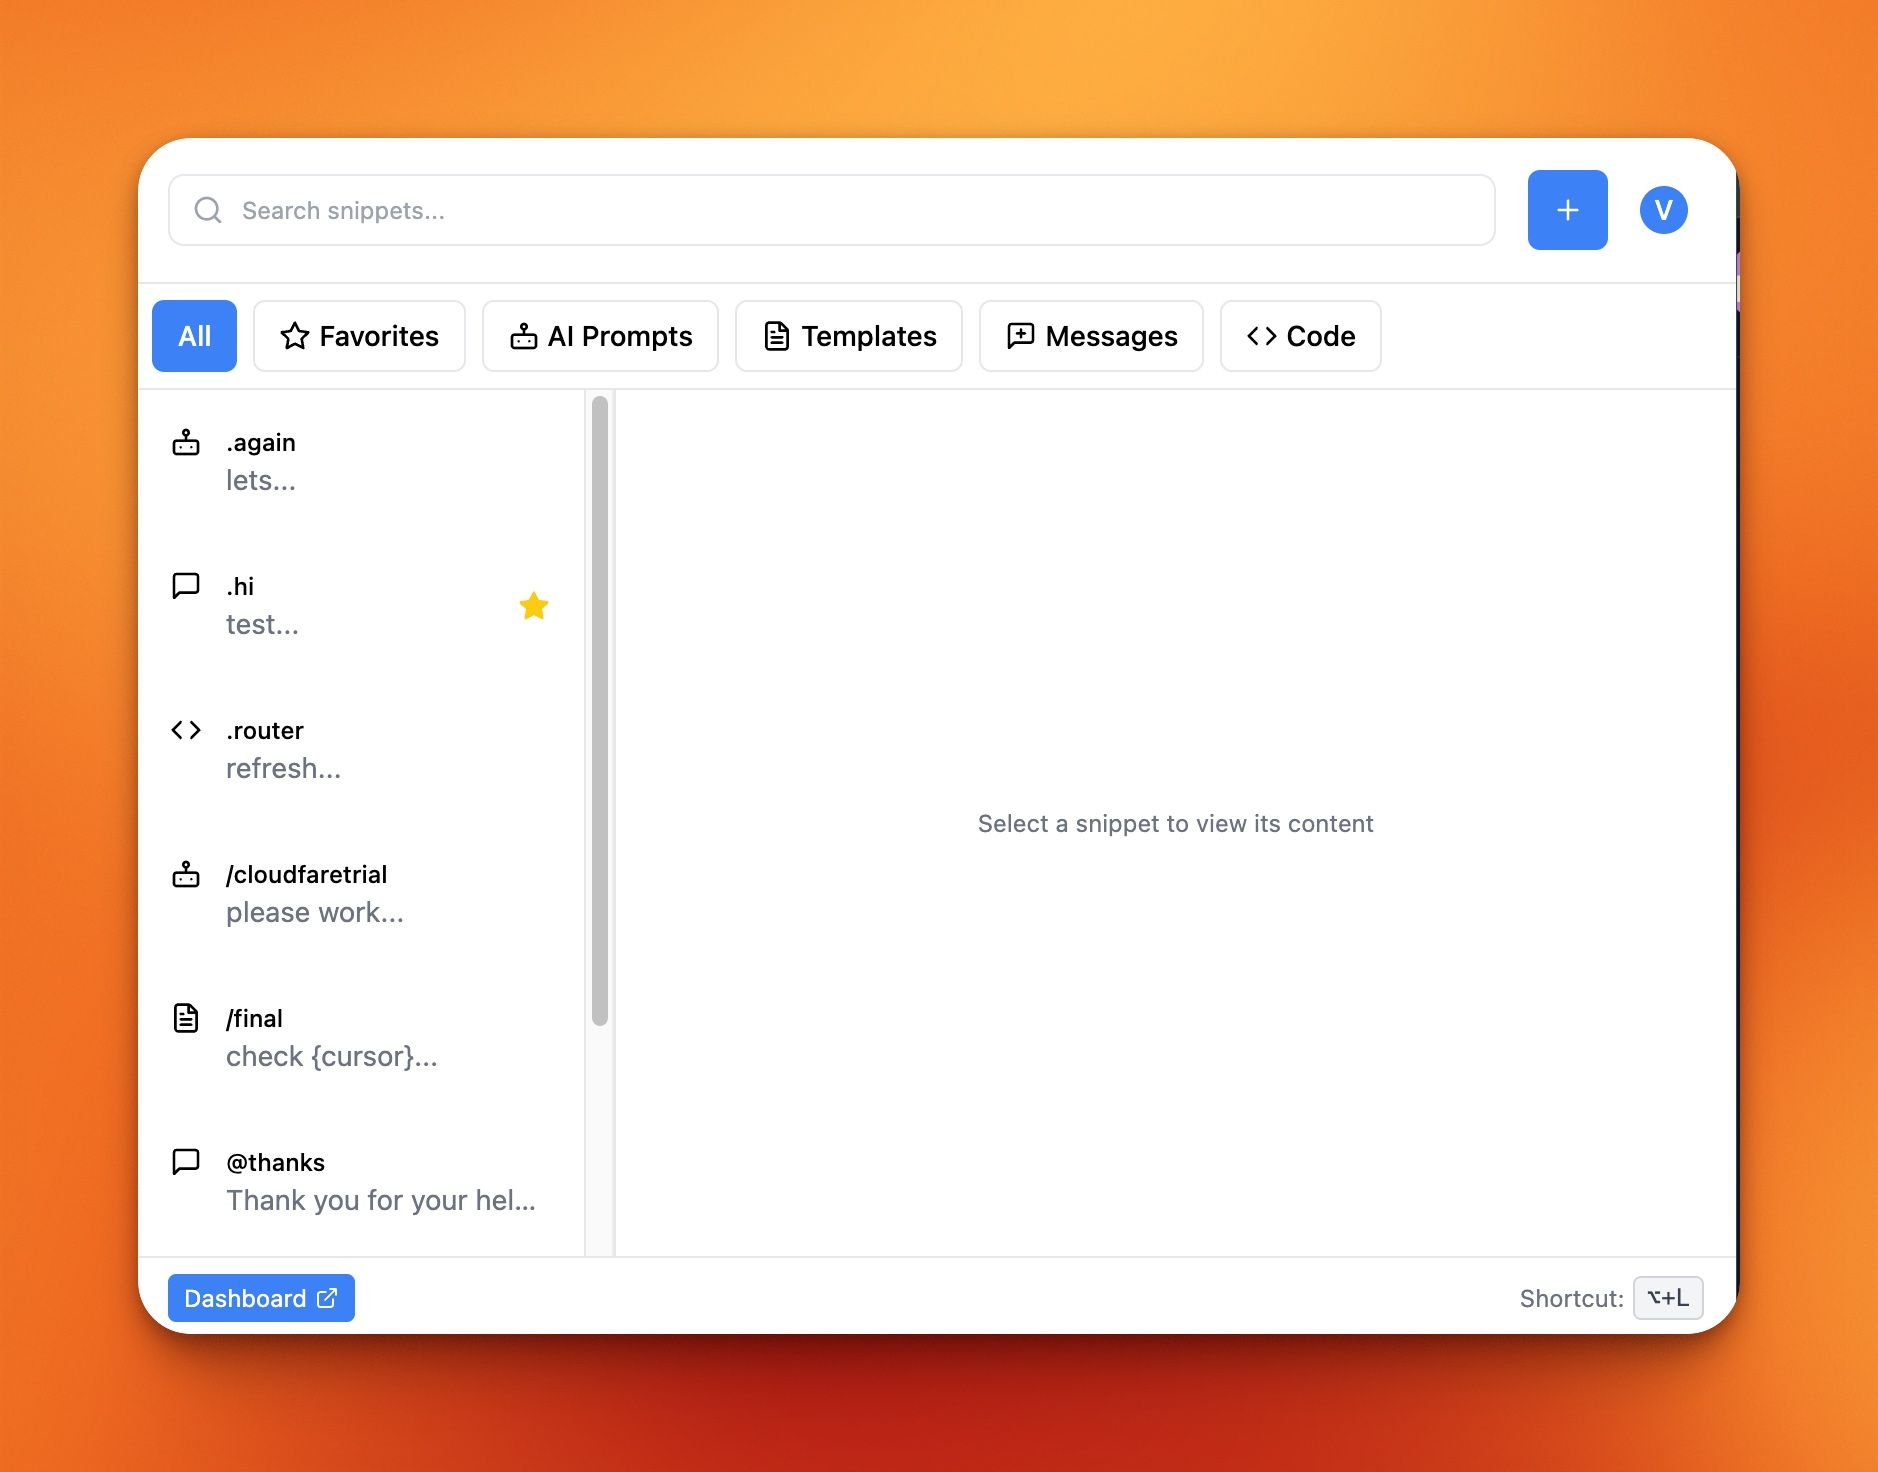Click the AI prompt icon beside .again
This screenshot has height=1472, width=1878.
186,443
